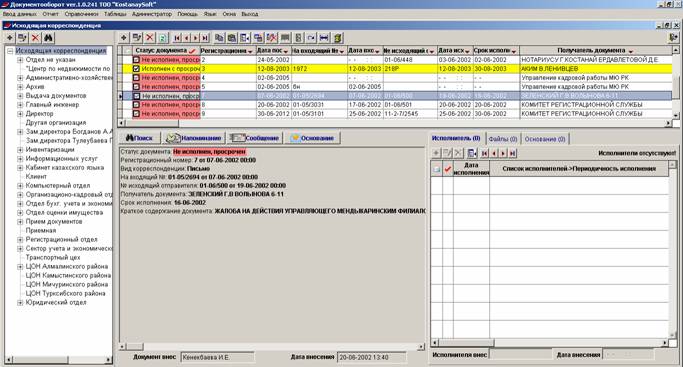Open search with the binoculars icon above the tree

pyautogui.click(x=48, y=38)
